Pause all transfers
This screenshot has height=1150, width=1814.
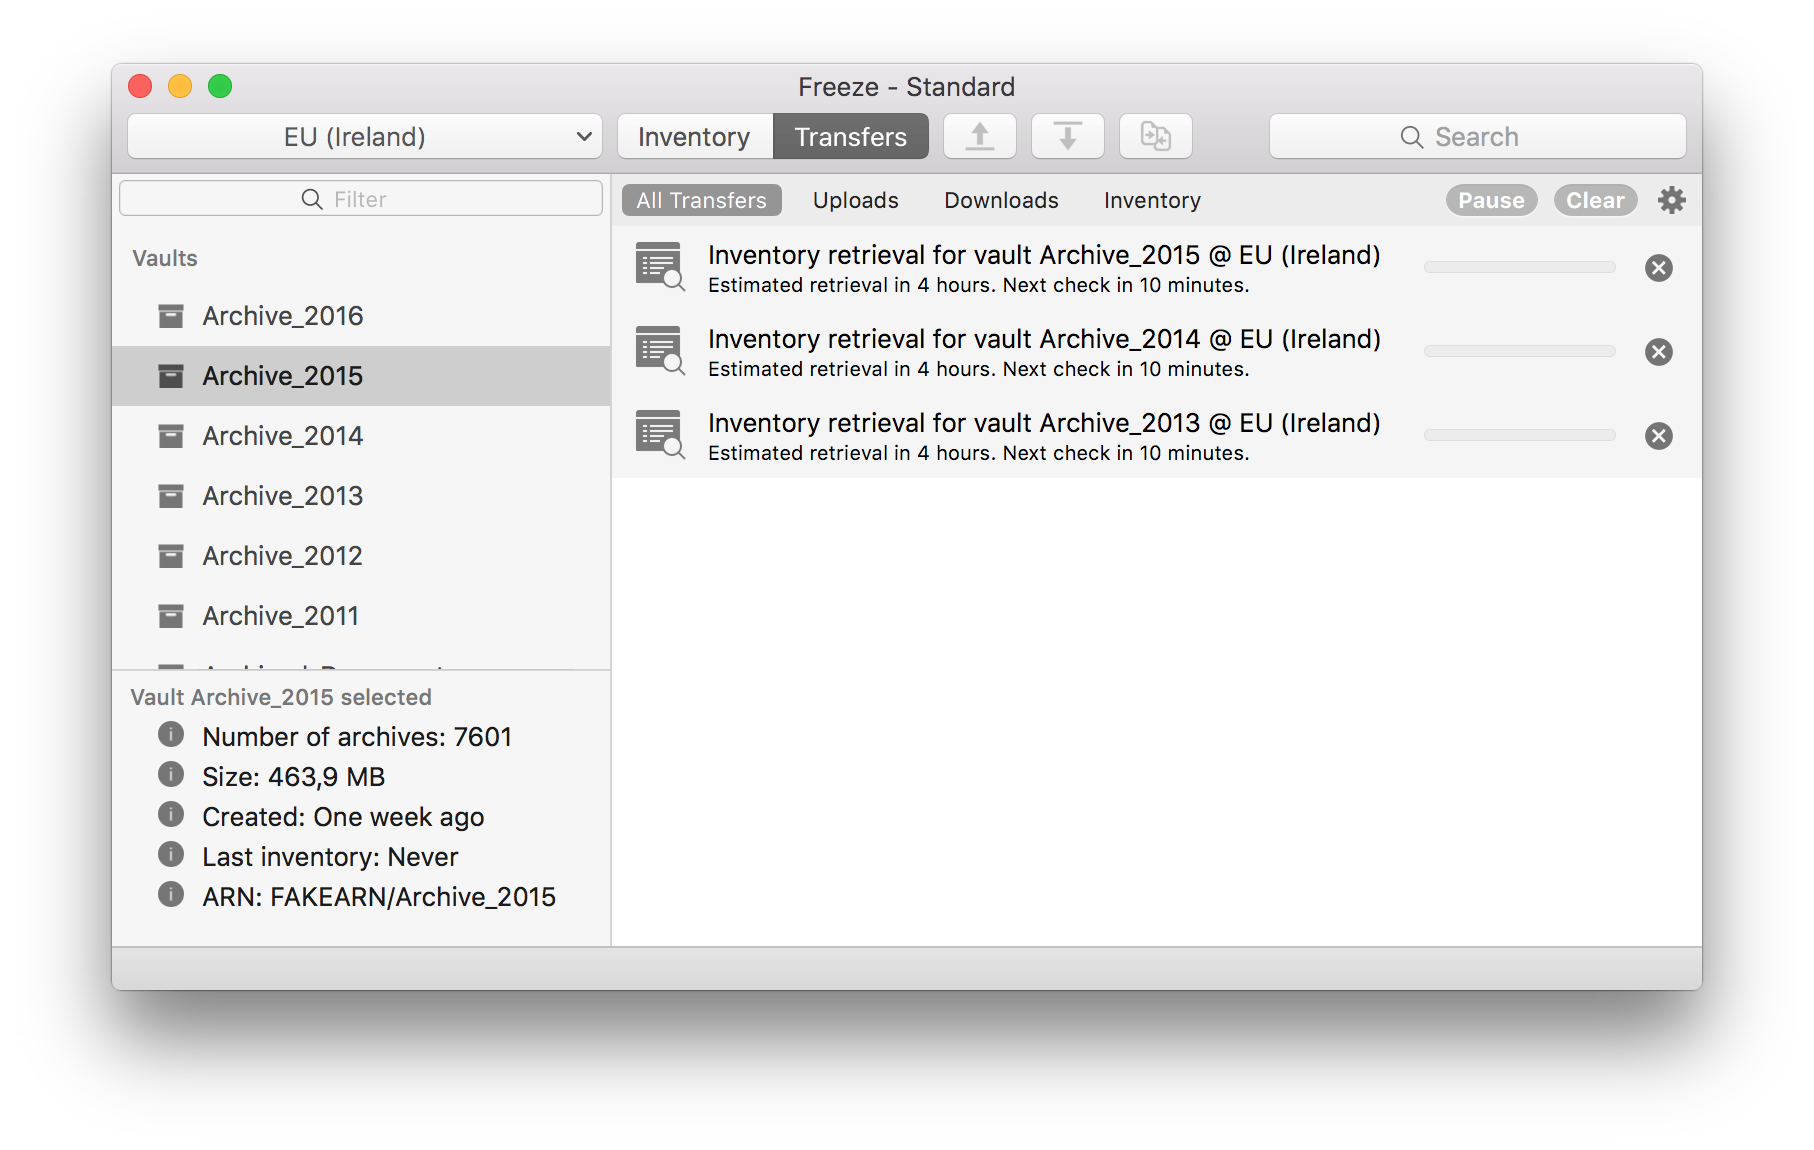(x=1491, y=200)
